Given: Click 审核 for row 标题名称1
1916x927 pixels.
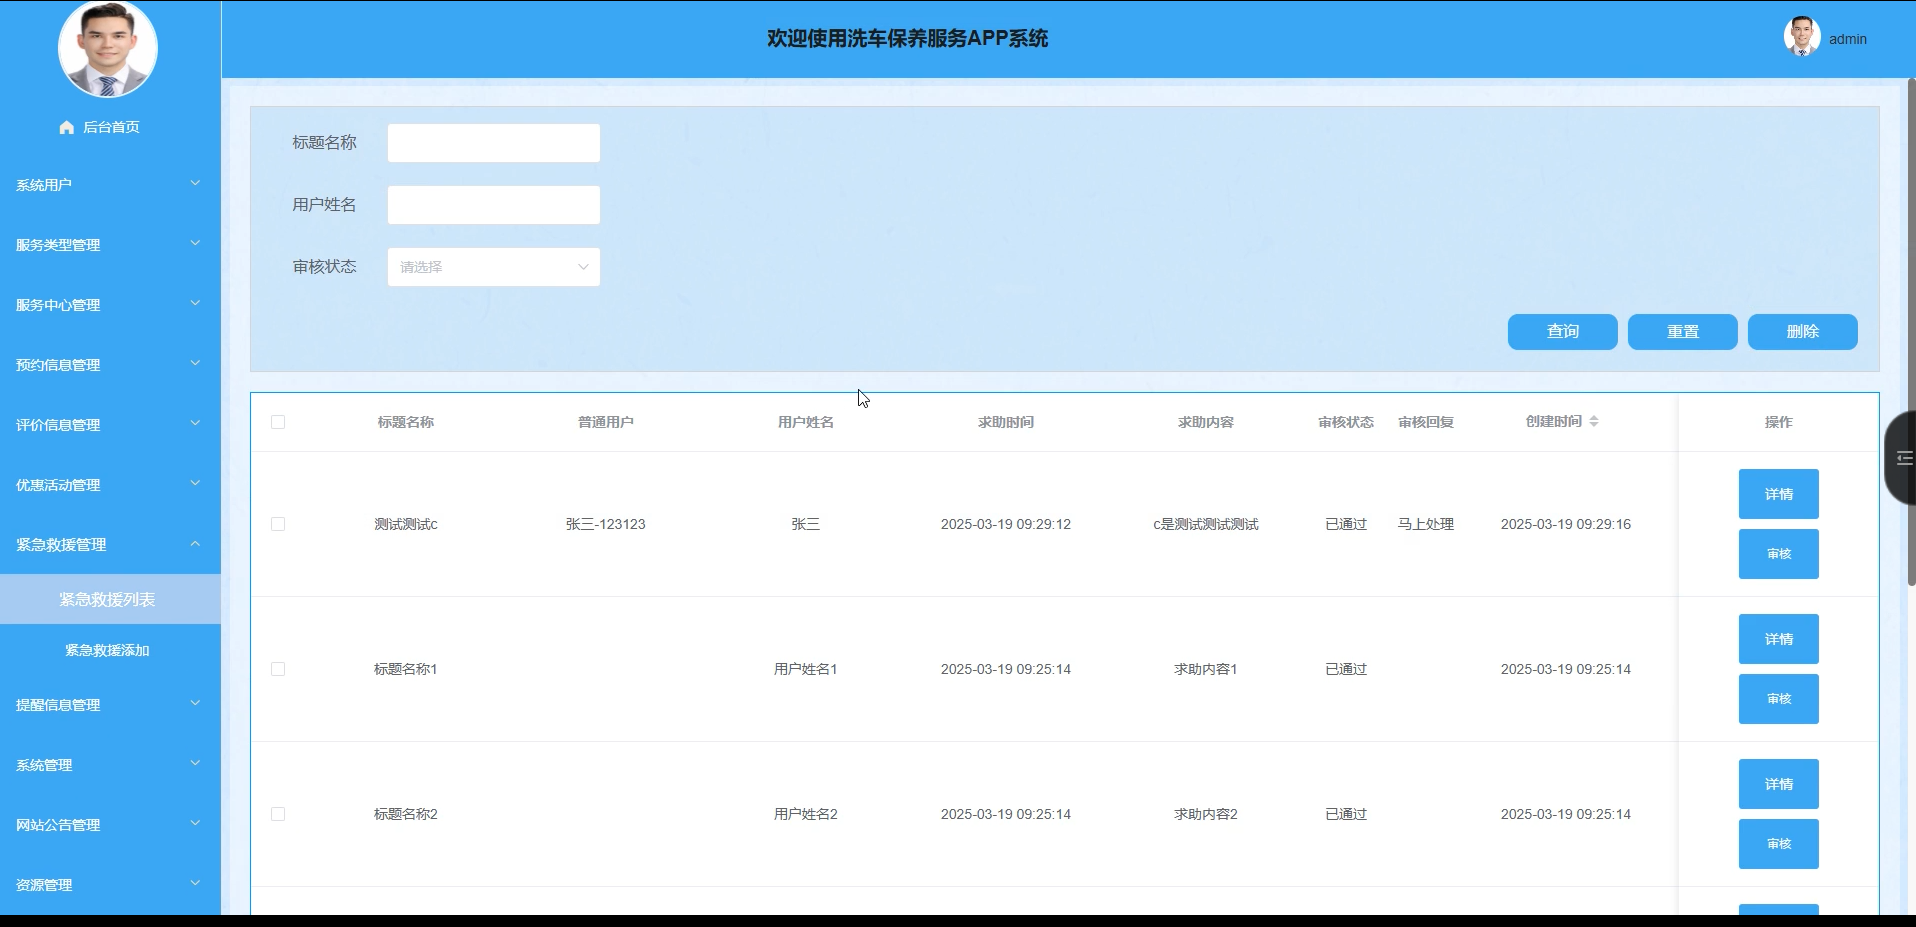Looking at the screenshot, I should (1778, 699).
